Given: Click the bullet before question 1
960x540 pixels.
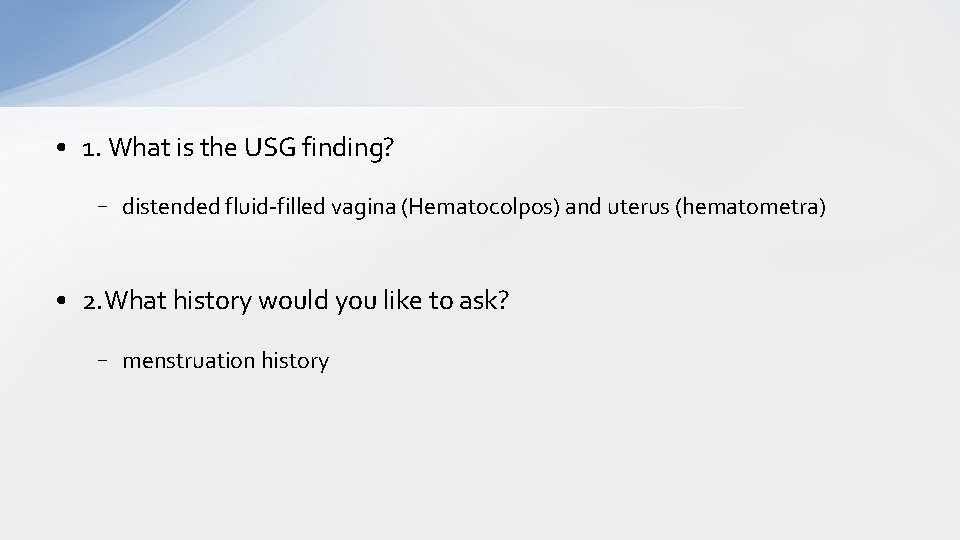Looking at the screenshot, I should (x=62, y=149).
